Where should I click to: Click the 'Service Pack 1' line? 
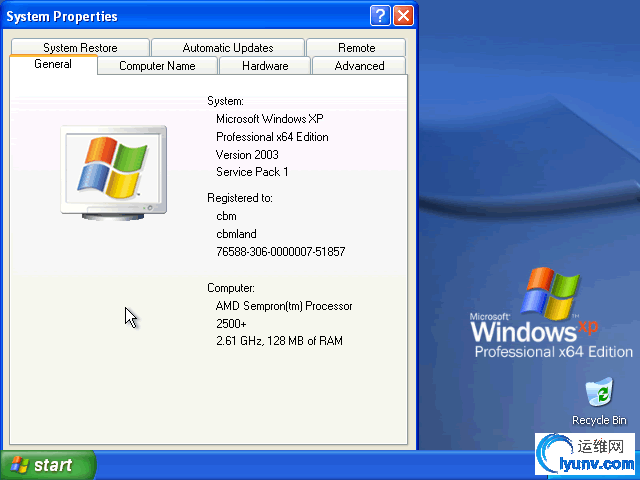[252, 172]
